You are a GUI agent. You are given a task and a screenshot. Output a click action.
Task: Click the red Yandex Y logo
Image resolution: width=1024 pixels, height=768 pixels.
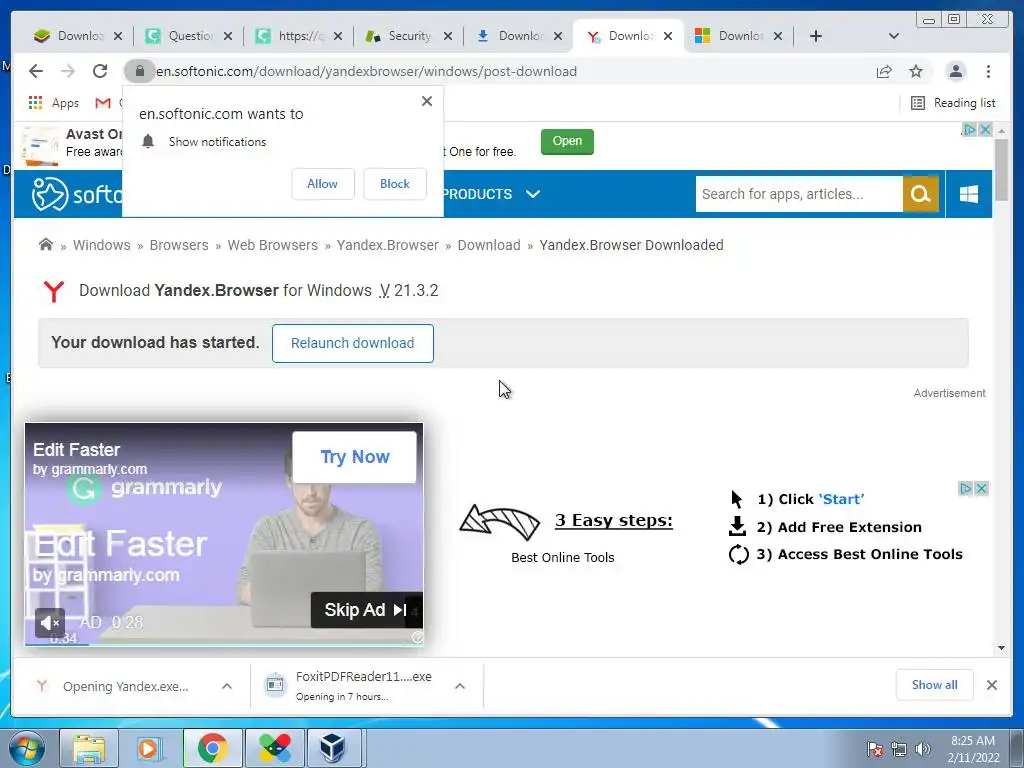tap(54, 291)
